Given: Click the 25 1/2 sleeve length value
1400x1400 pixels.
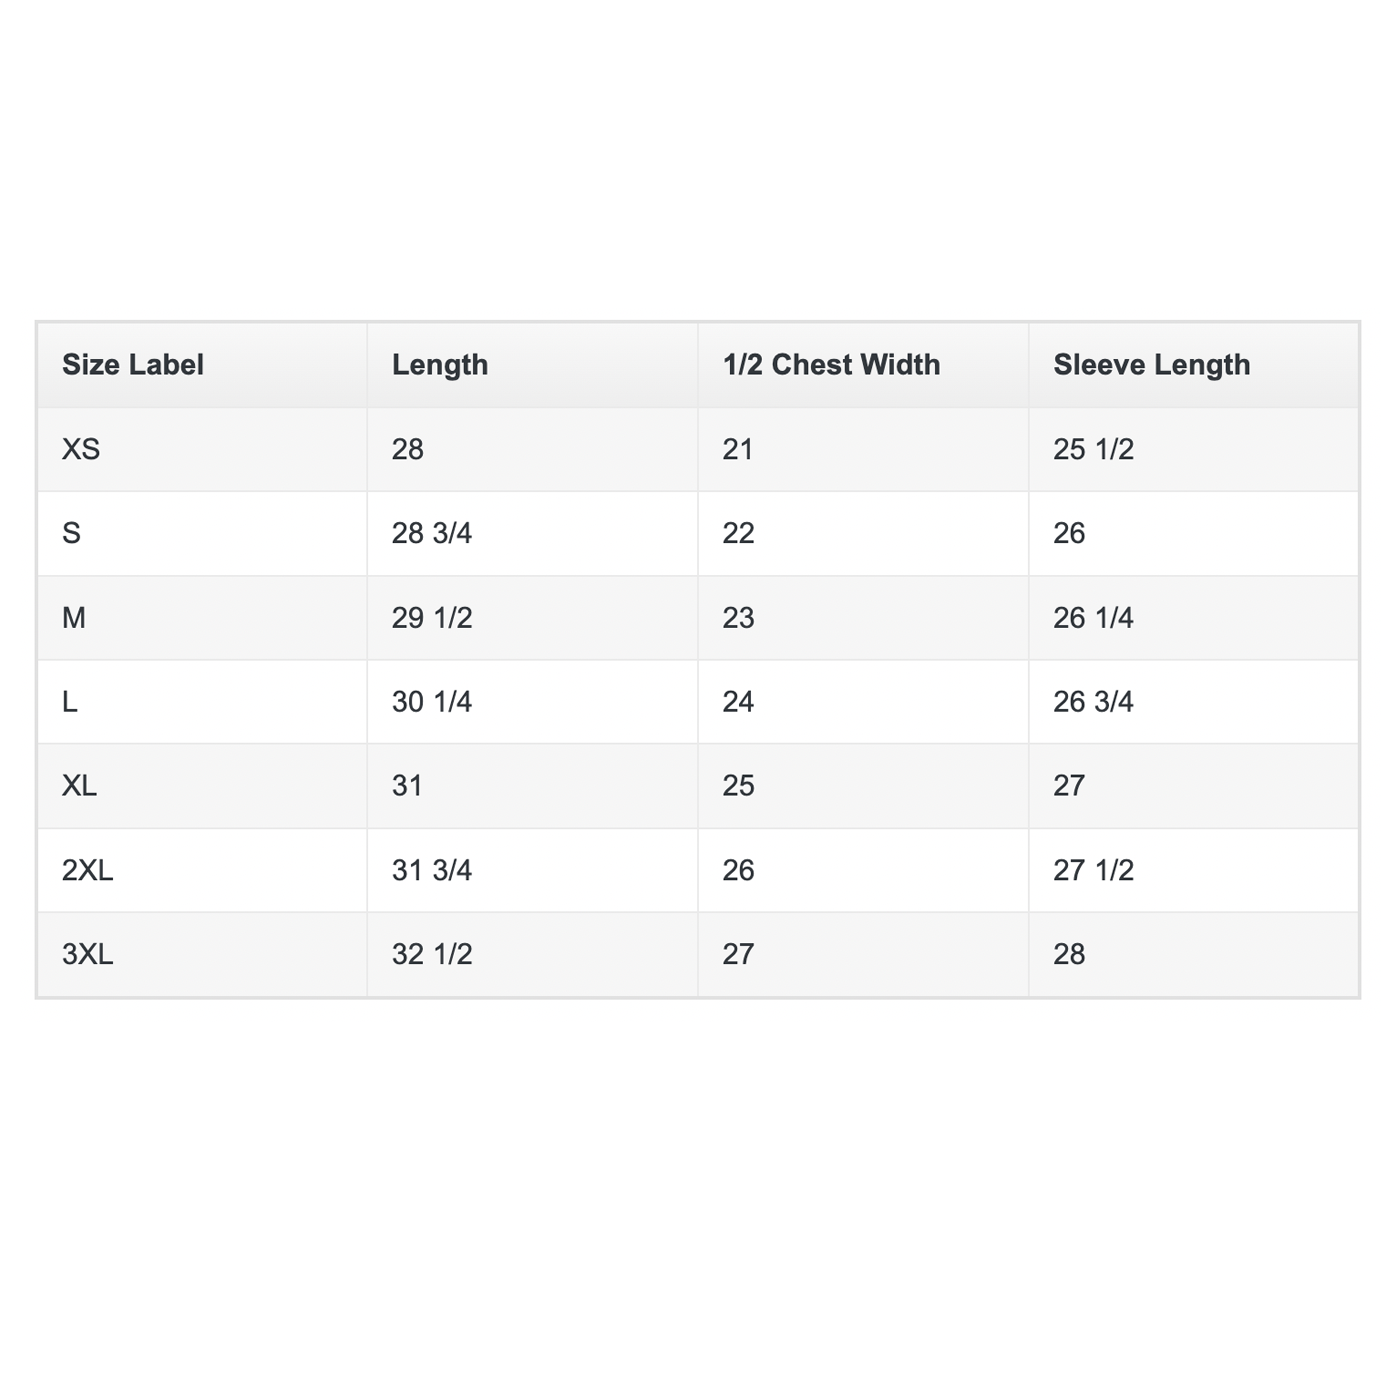Looking at the screenshot, I should click(1093, 449).
